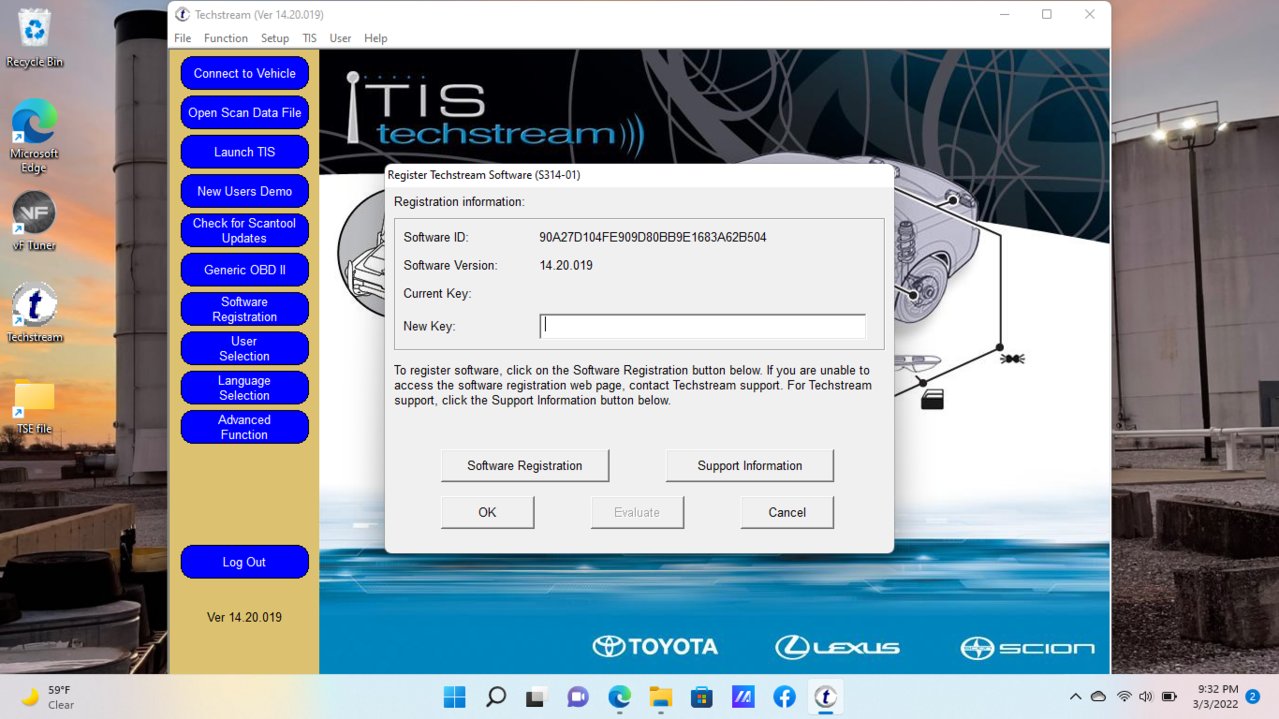This screenshot has height=719, width=1279.
Task: Start the New Users Demo
Action: coord(245,191)
